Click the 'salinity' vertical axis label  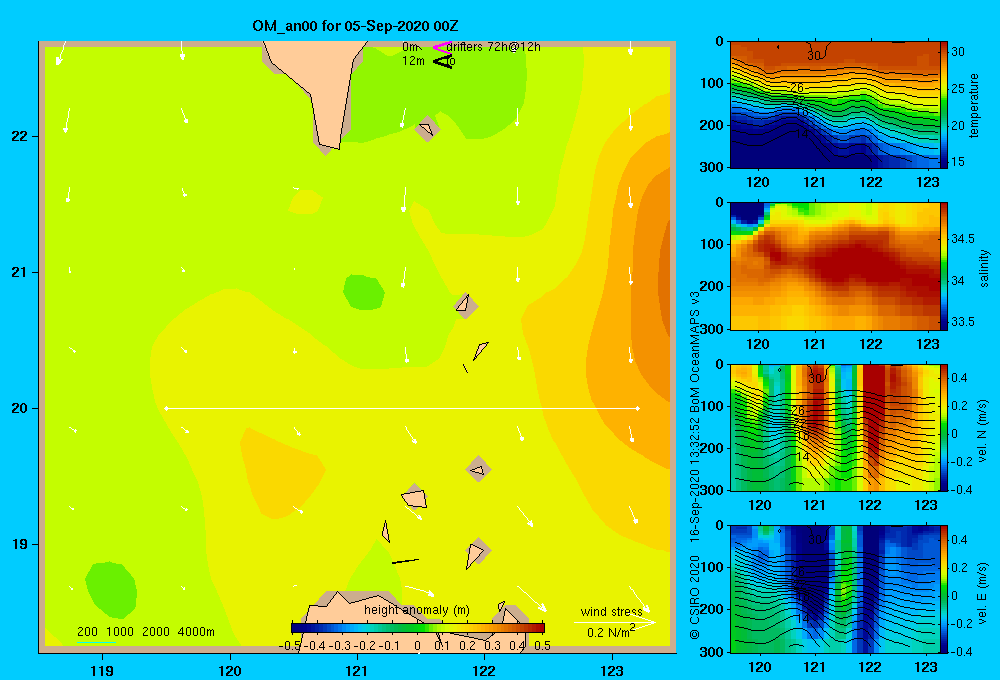(x=983, y=269)
